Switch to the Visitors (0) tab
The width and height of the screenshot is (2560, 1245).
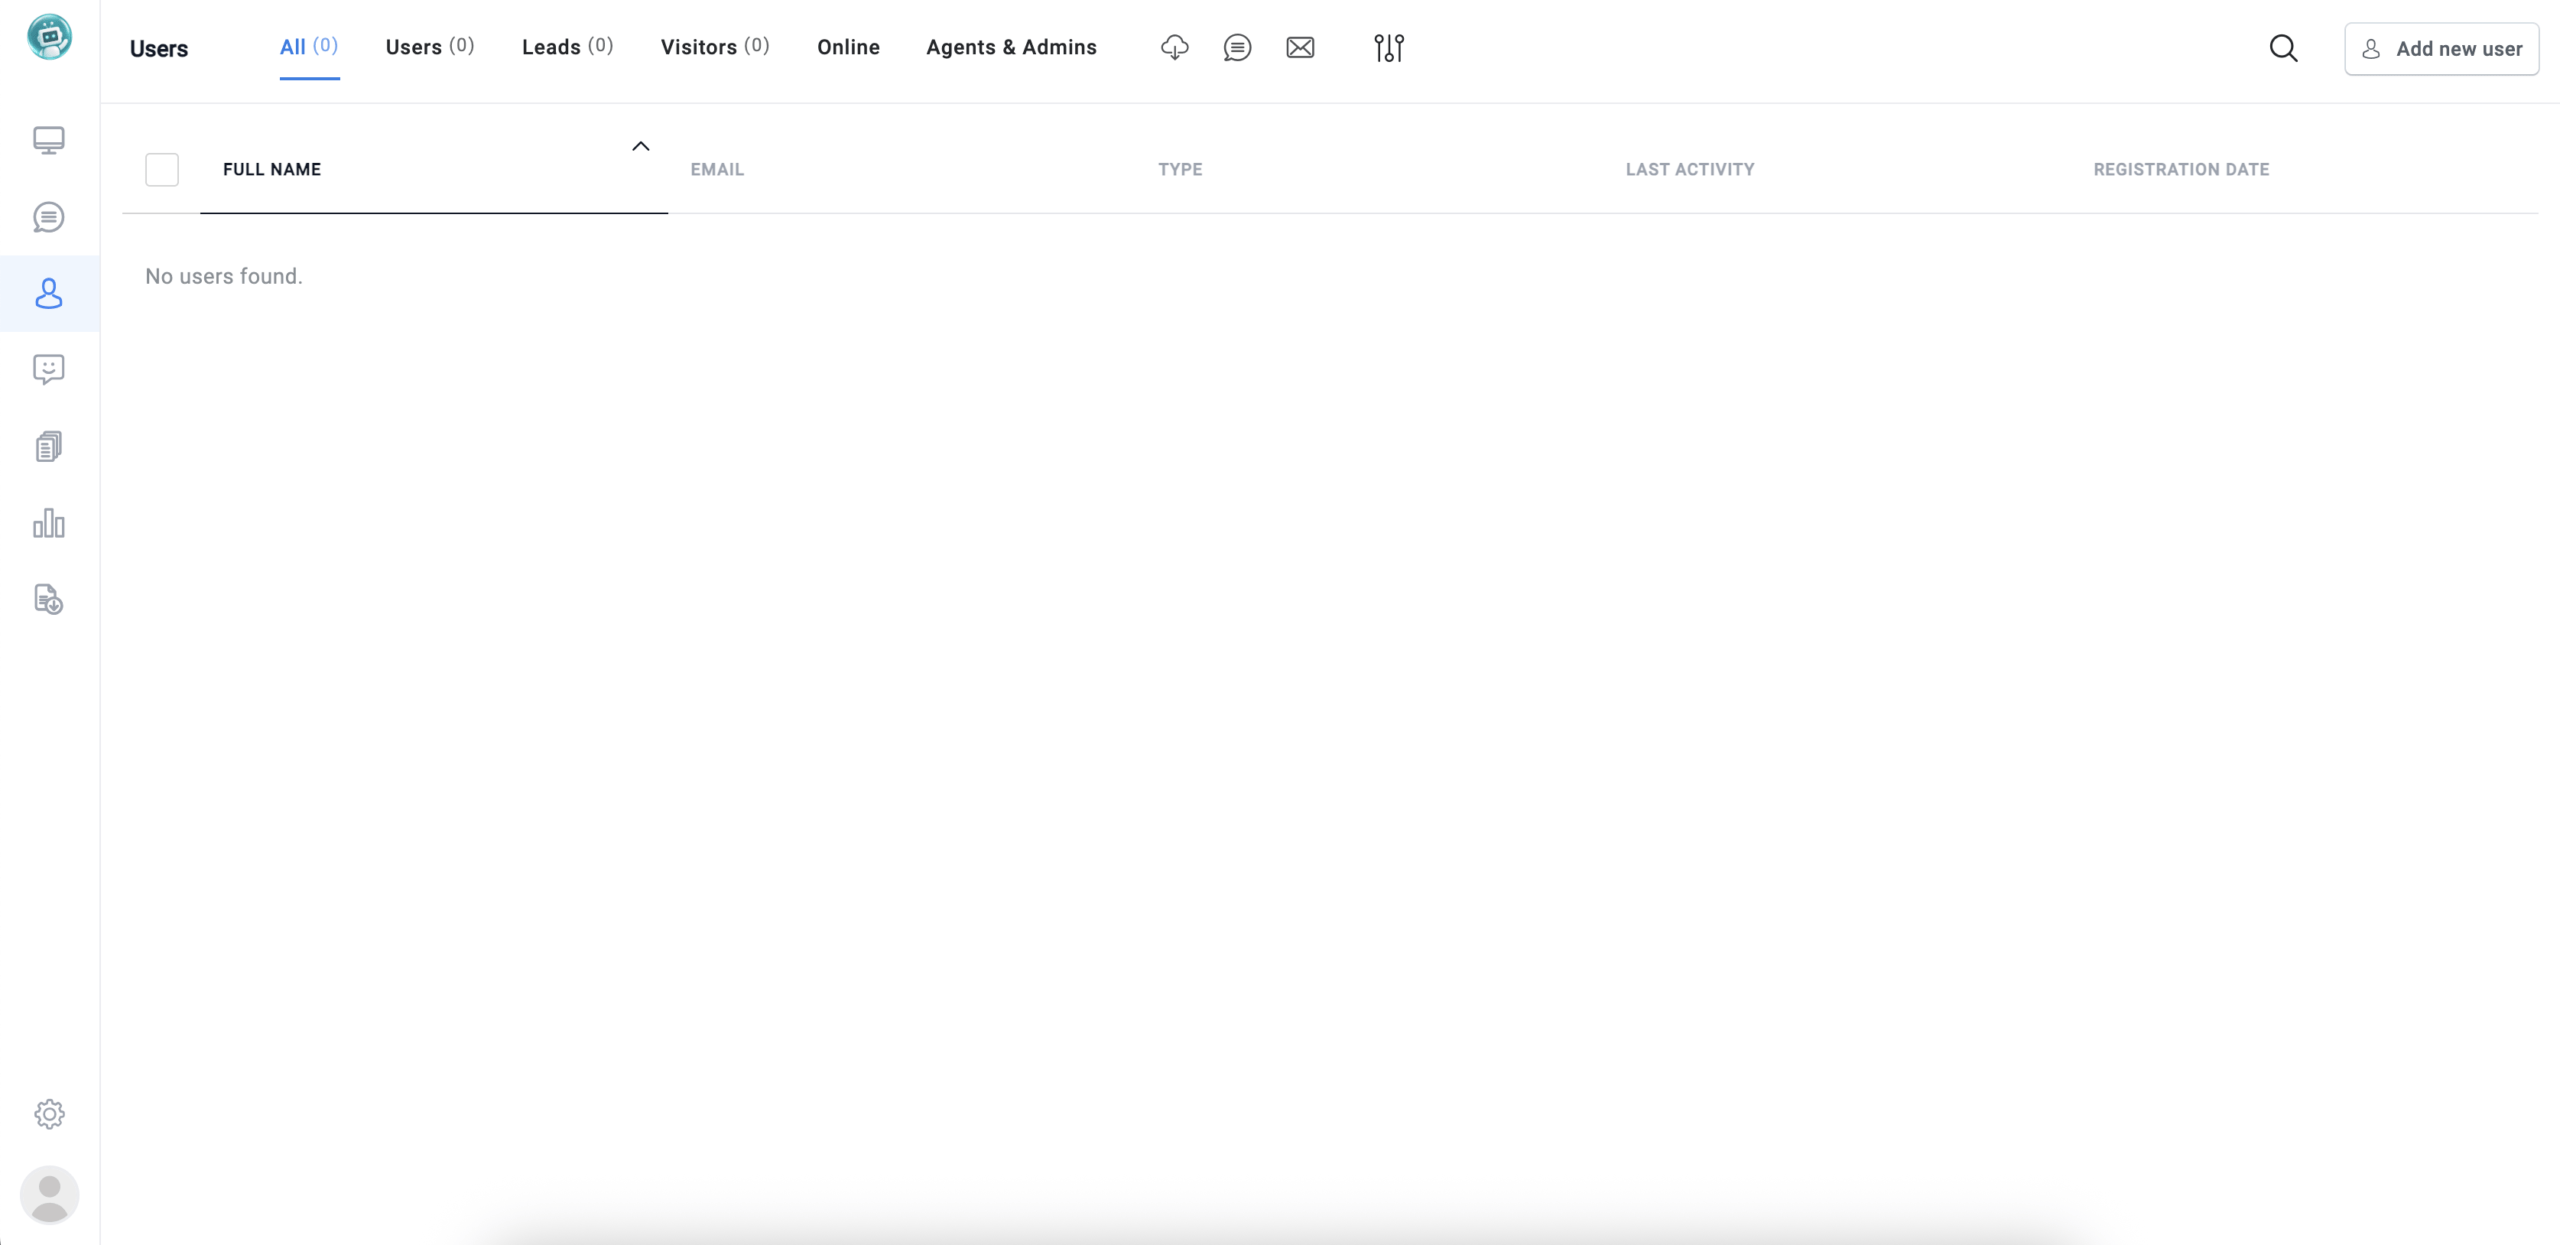pos(715,47)
